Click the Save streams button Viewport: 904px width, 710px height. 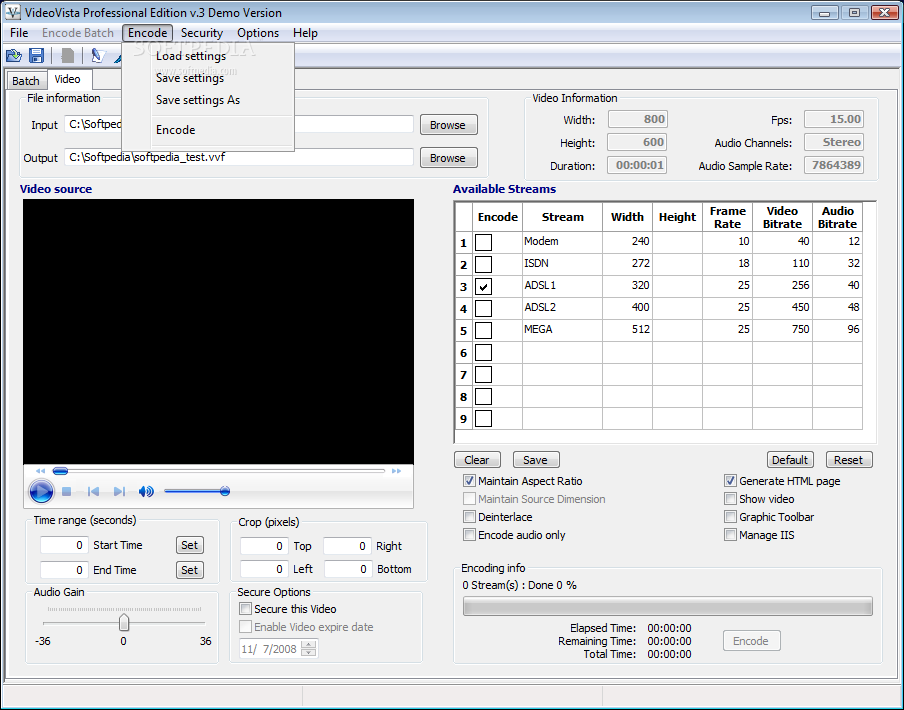coord(536,460)
